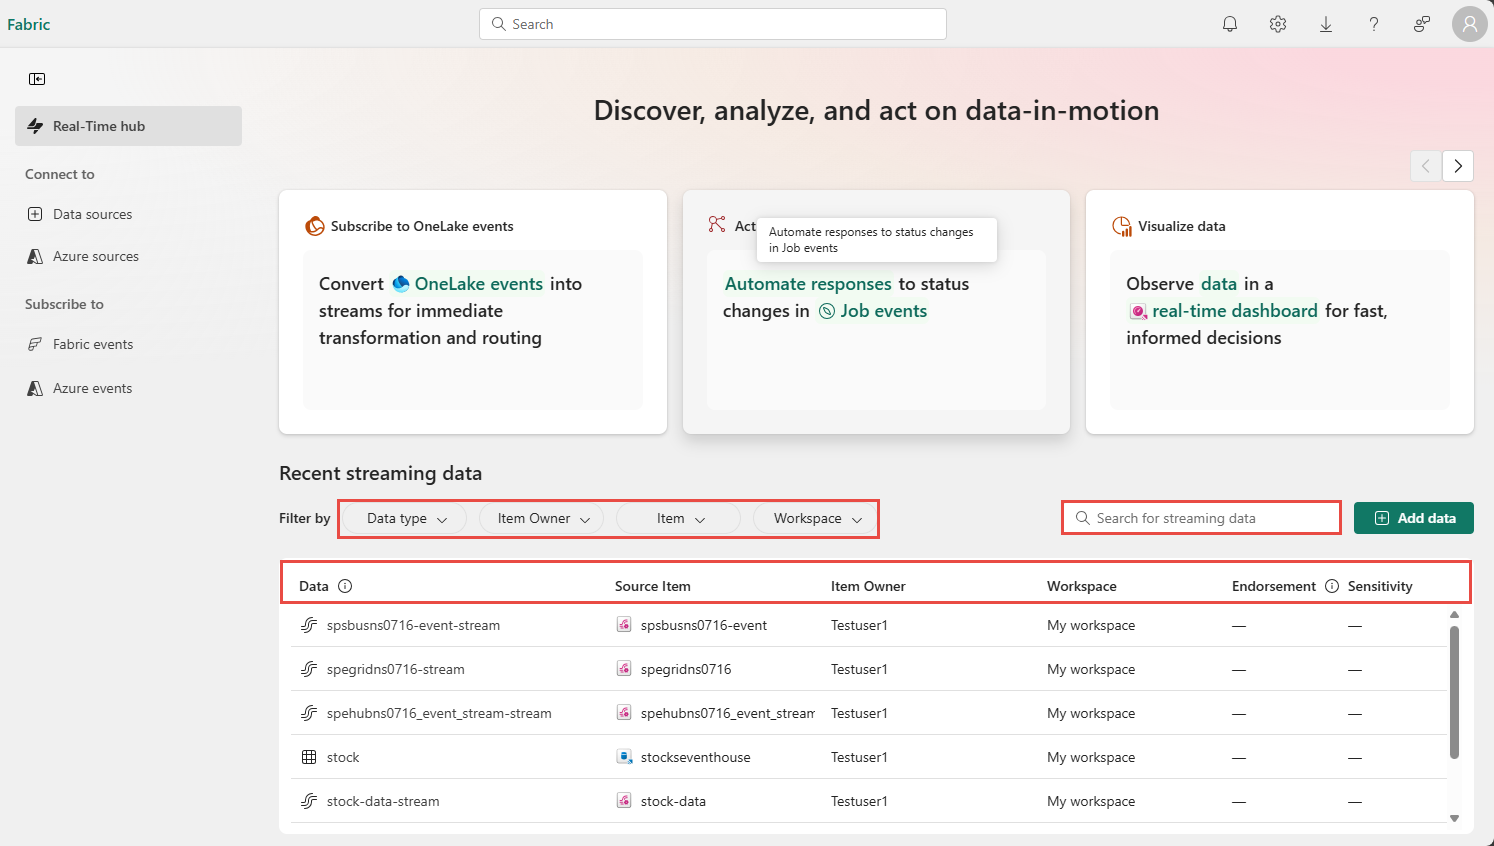The image size is (1494, 846).
Task: Click the Fabric logo text
Action: coord(29,24)
